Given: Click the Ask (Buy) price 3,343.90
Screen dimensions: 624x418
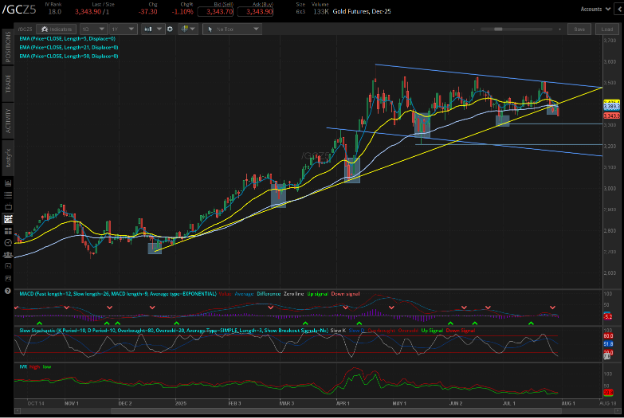Looking at the screenshot, I should click(255, 12).
